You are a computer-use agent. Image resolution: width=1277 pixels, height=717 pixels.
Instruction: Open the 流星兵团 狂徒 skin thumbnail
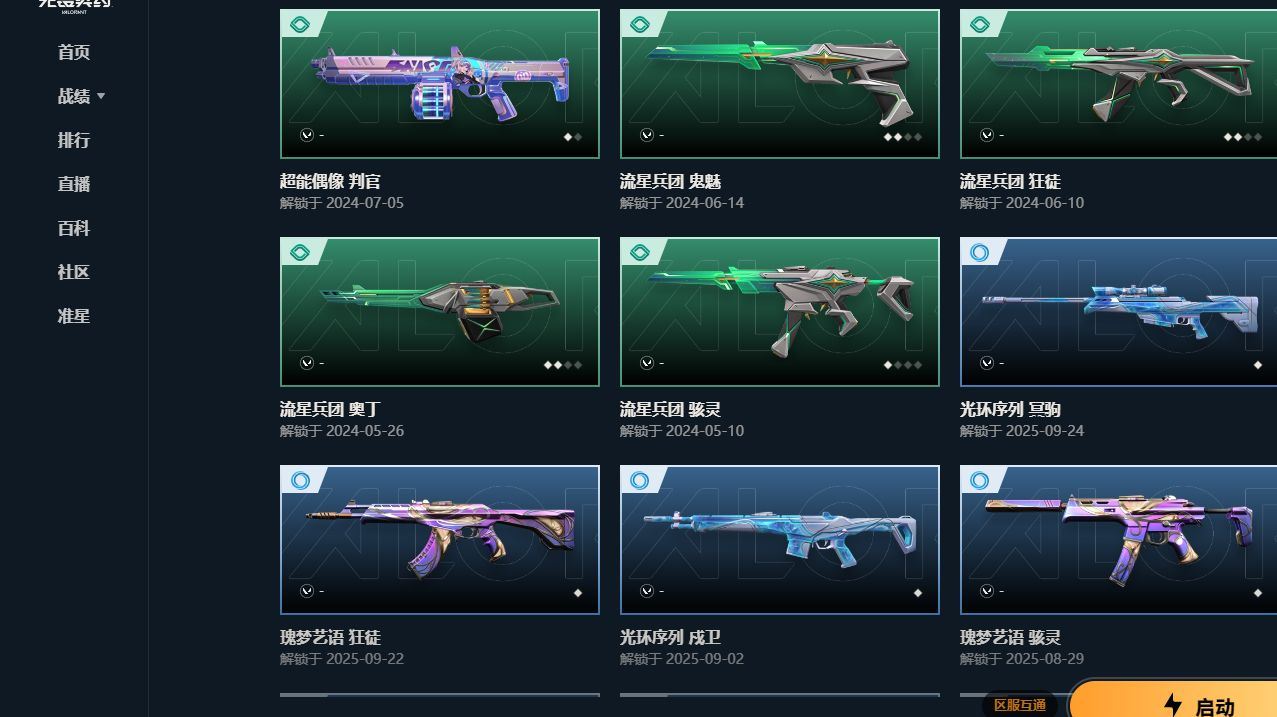[1118, 84]
